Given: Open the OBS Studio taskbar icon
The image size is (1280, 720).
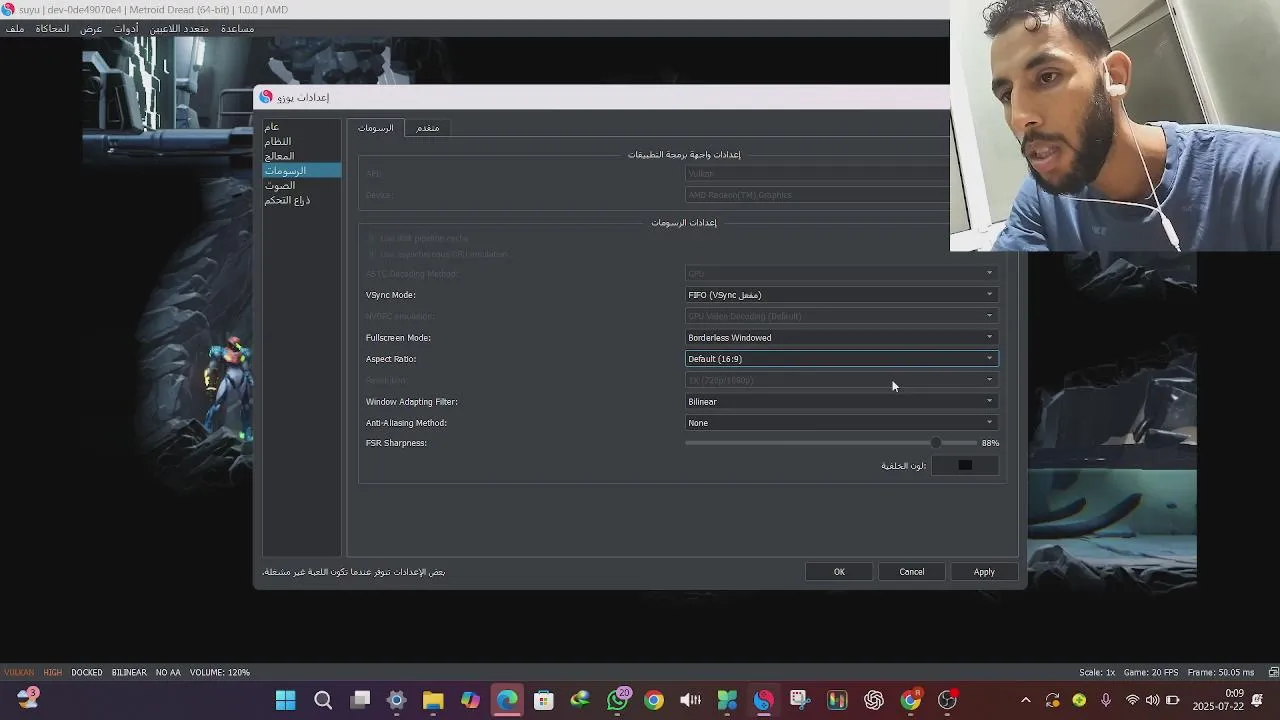Looking at the screenshot, I should coord(947,700).
